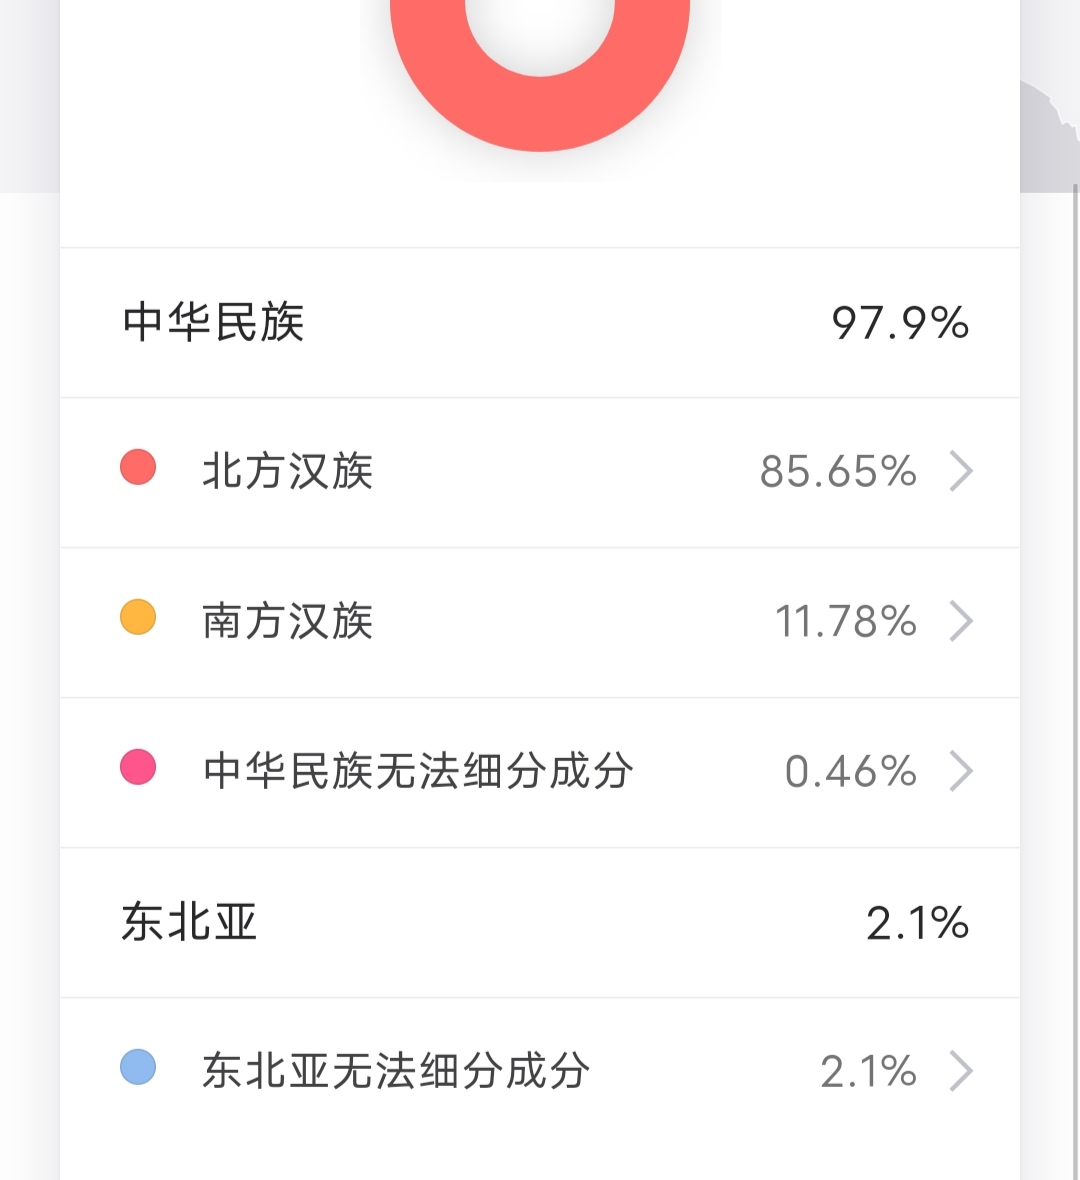Click the pink dot beside 中华民族无法细分成分

[138, 767]
